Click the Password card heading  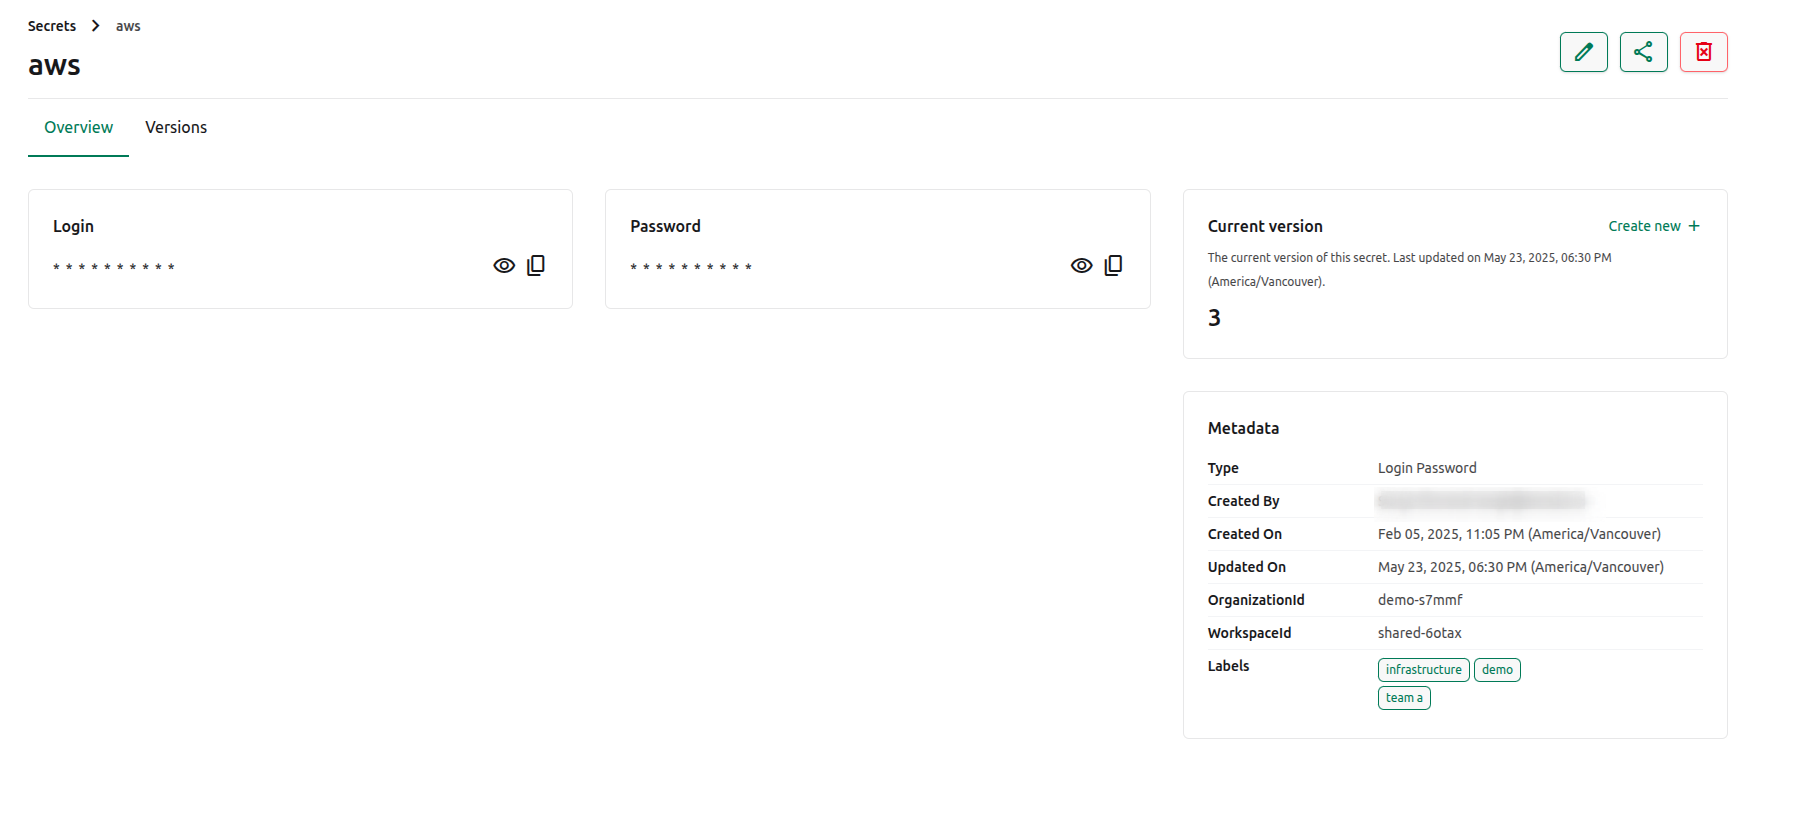point(665,226)
